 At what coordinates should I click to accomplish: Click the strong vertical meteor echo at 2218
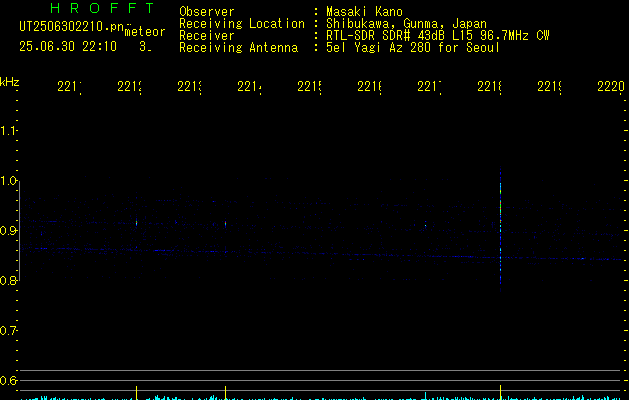click(500, 231)
